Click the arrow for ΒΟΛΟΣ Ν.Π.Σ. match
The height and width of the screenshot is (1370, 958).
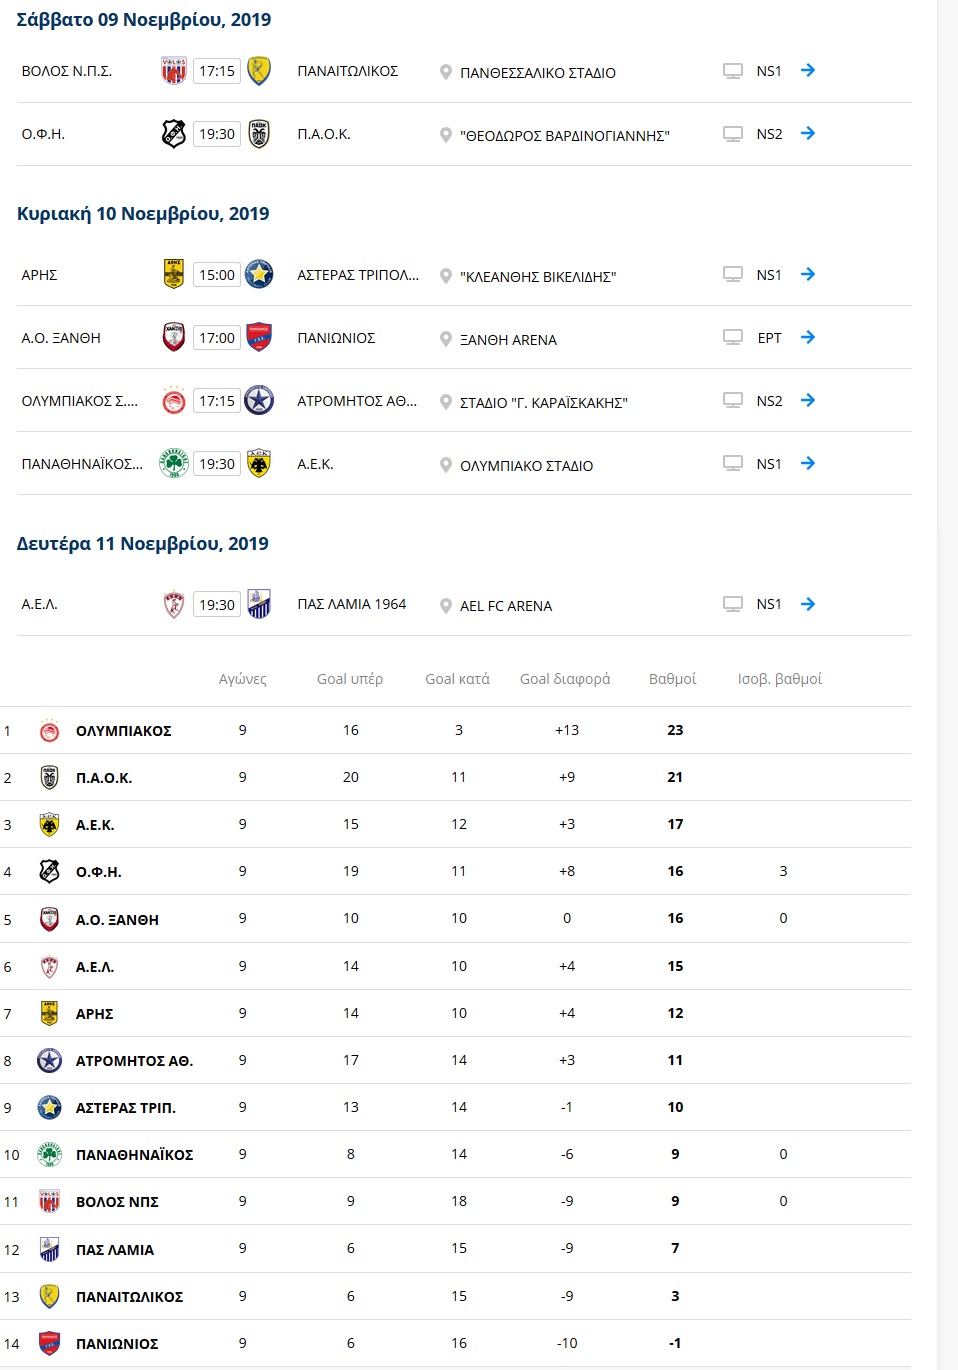coord(808,71)
